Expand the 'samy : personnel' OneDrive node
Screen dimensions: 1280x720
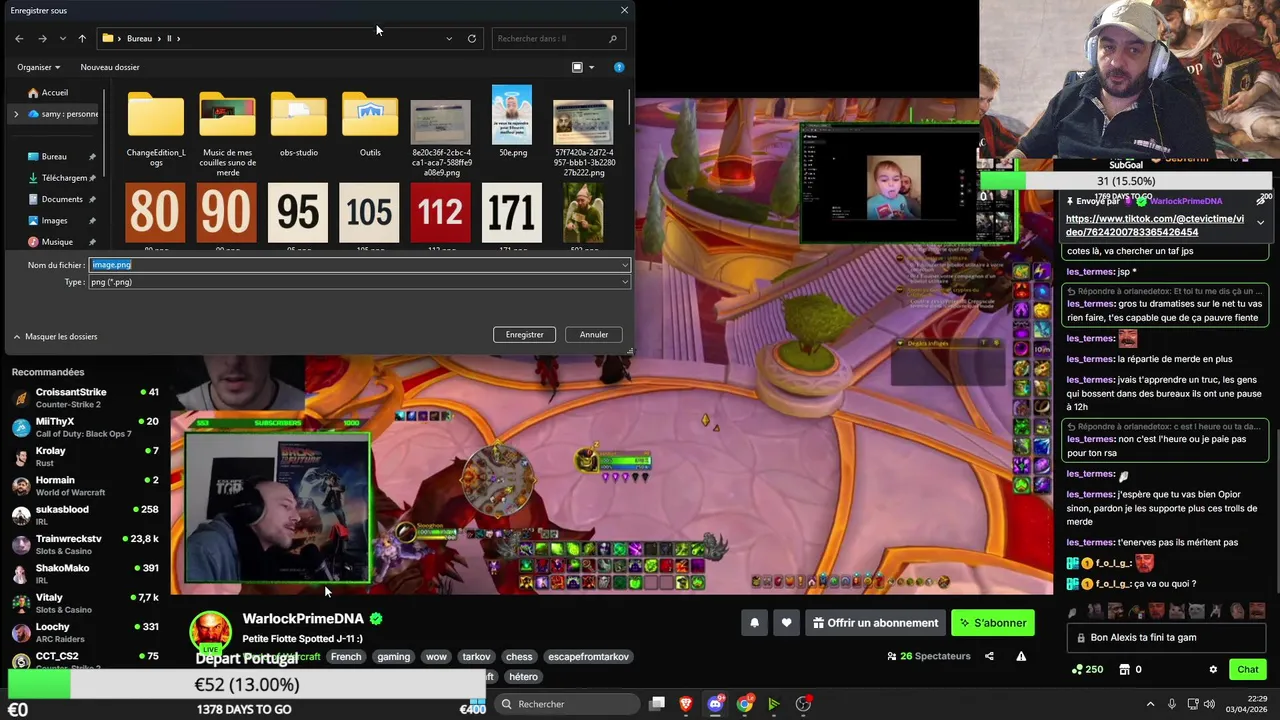click(16, 114)
